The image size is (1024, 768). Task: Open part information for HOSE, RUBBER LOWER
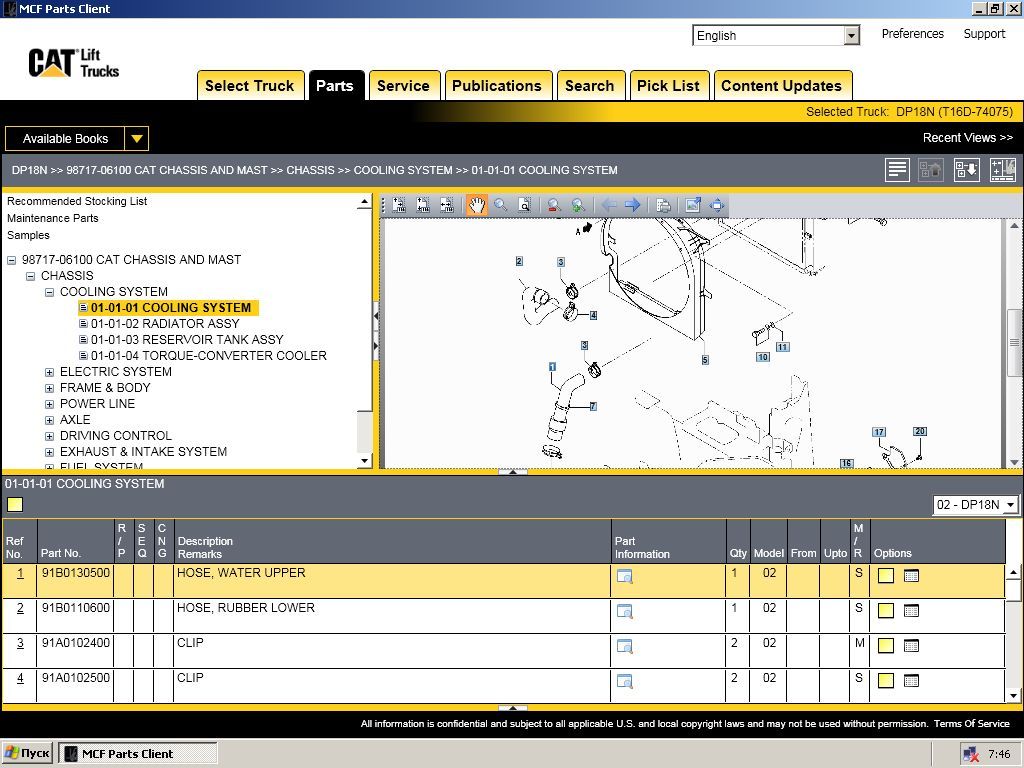pos(624,611)
